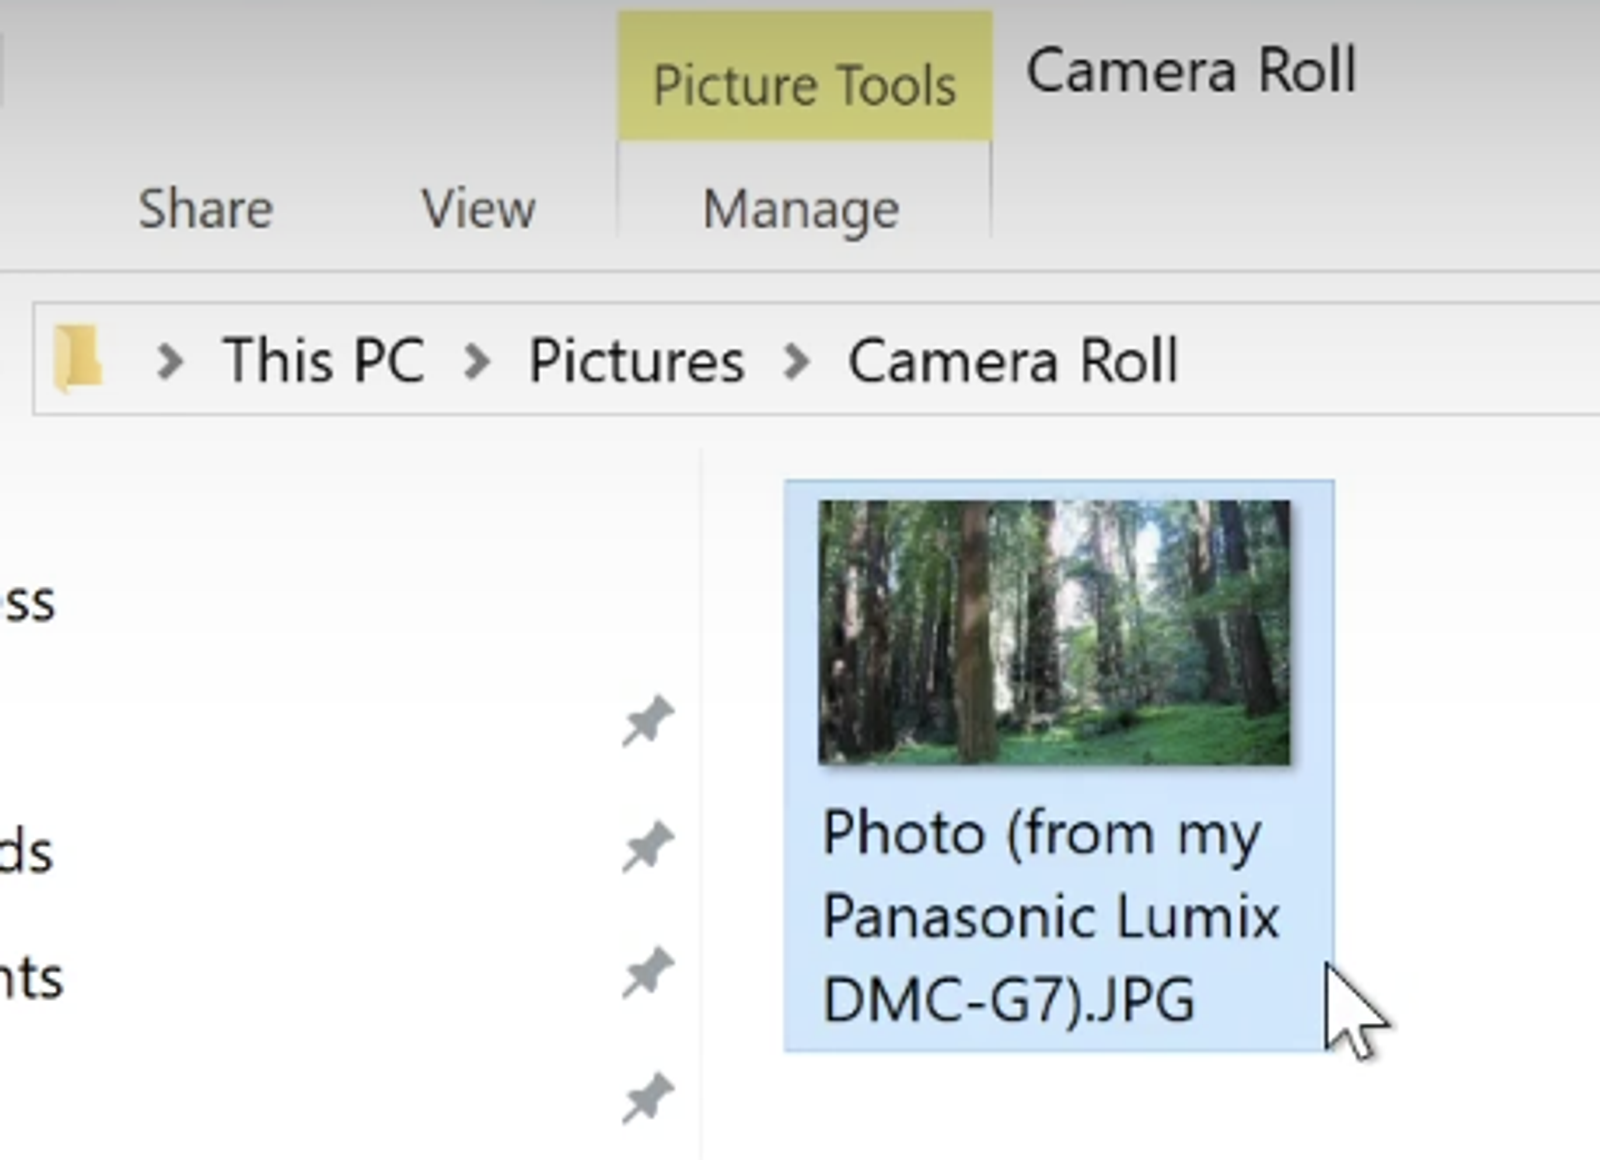The height and width of the screenshot is (1160, 1600).
Task: Open the Manage tab under Picture Tools
Action: point(801,210)
